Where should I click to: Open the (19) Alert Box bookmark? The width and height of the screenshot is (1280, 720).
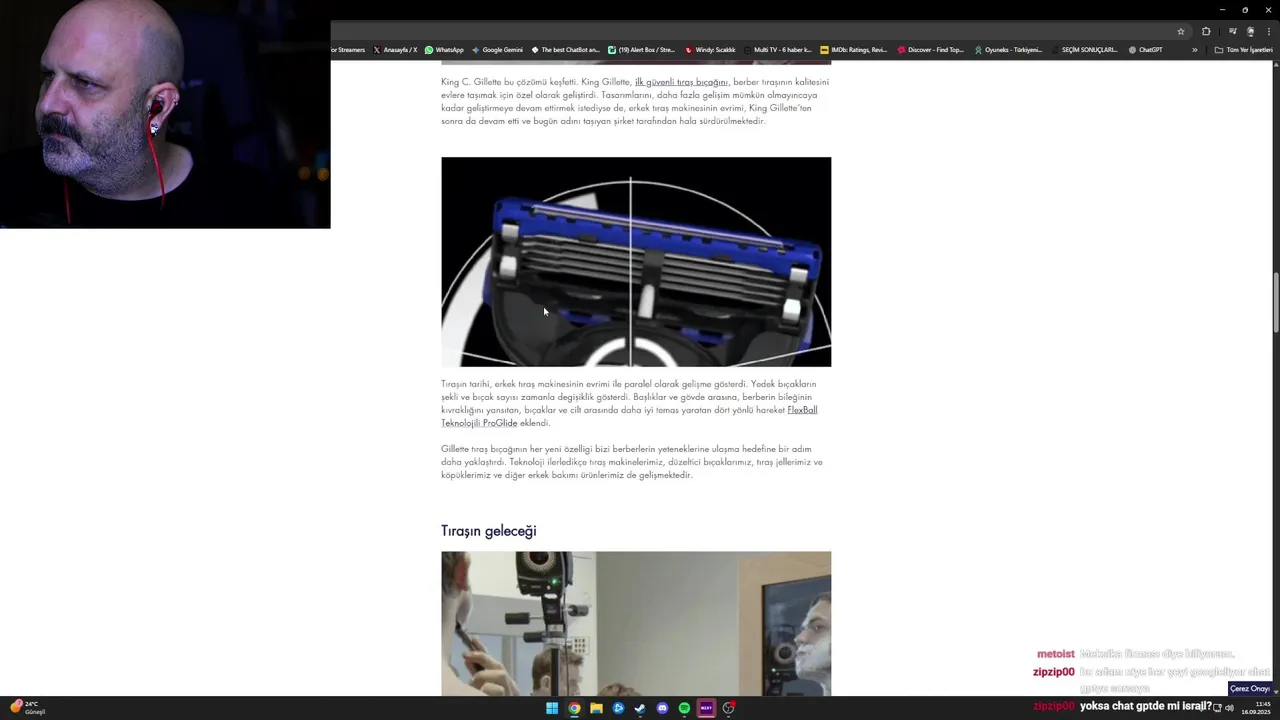coord(641,50)
